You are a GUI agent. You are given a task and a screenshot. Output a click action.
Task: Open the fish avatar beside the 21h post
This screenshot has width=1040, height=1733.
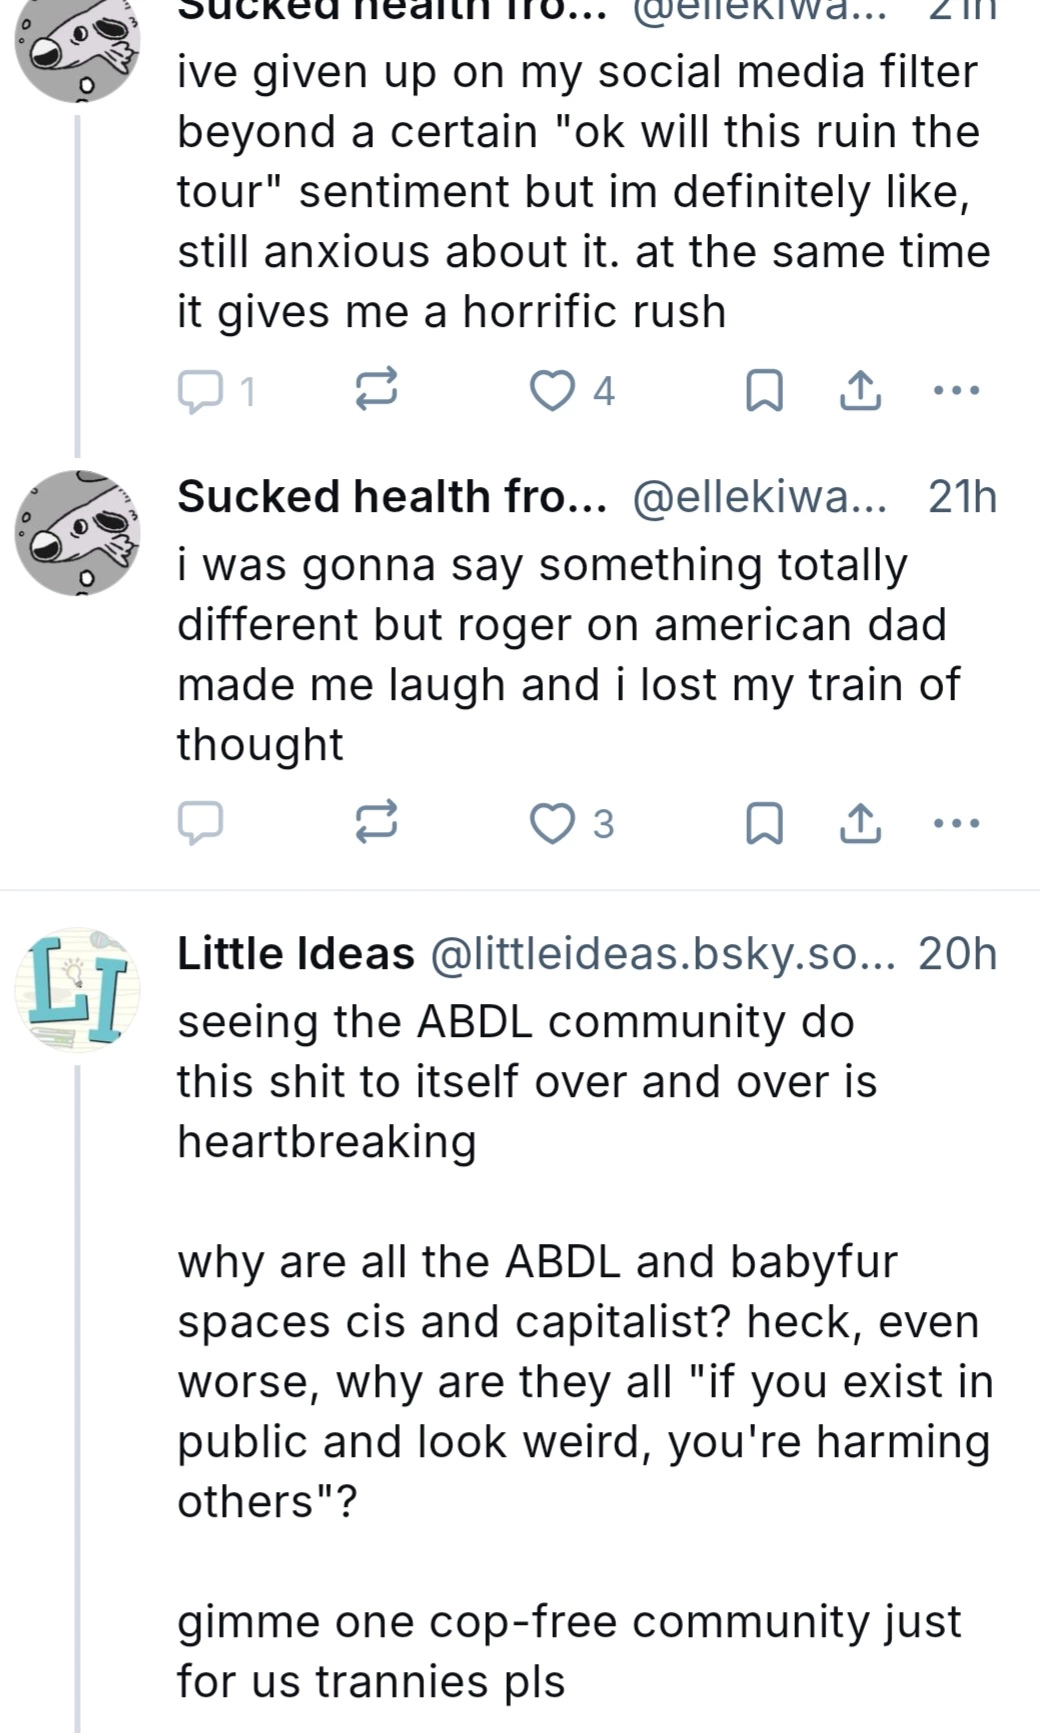[77, 533]
